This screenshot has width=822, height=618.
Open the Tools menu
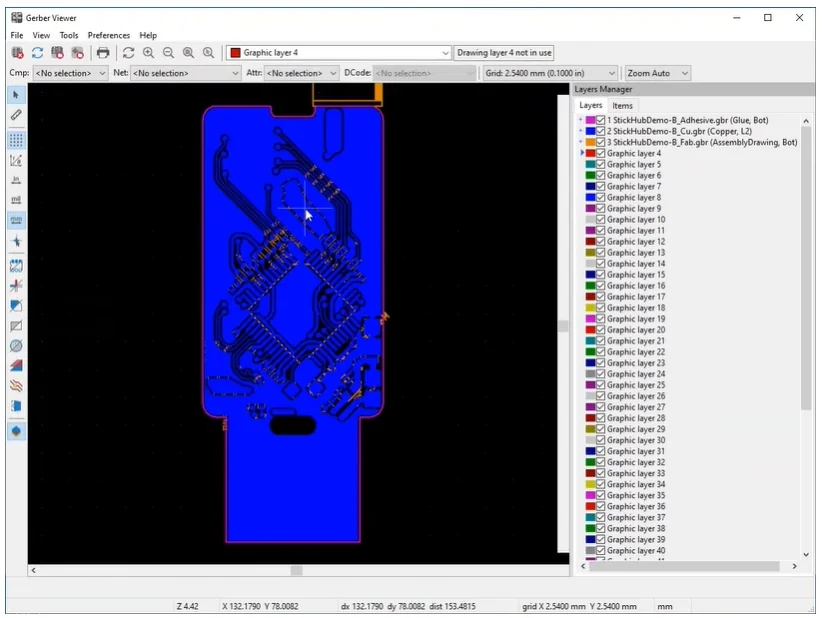(x=68, y=34)
